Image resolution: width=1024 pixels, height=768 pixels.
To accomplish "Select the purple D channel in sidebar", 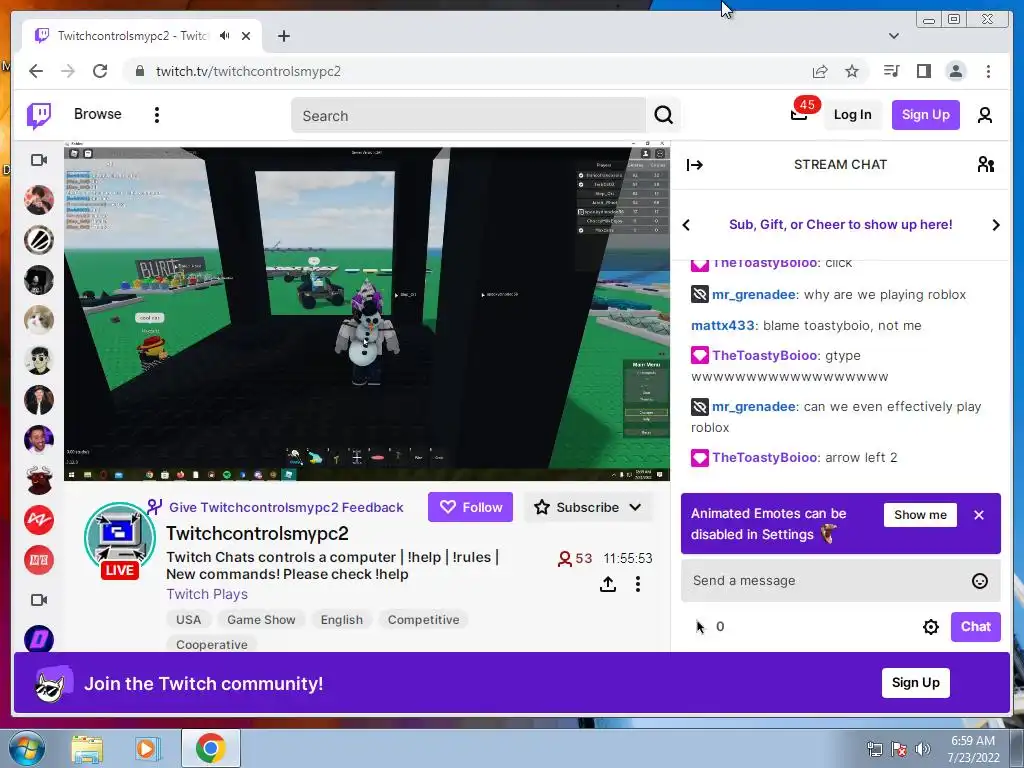I will coord(39,639).
